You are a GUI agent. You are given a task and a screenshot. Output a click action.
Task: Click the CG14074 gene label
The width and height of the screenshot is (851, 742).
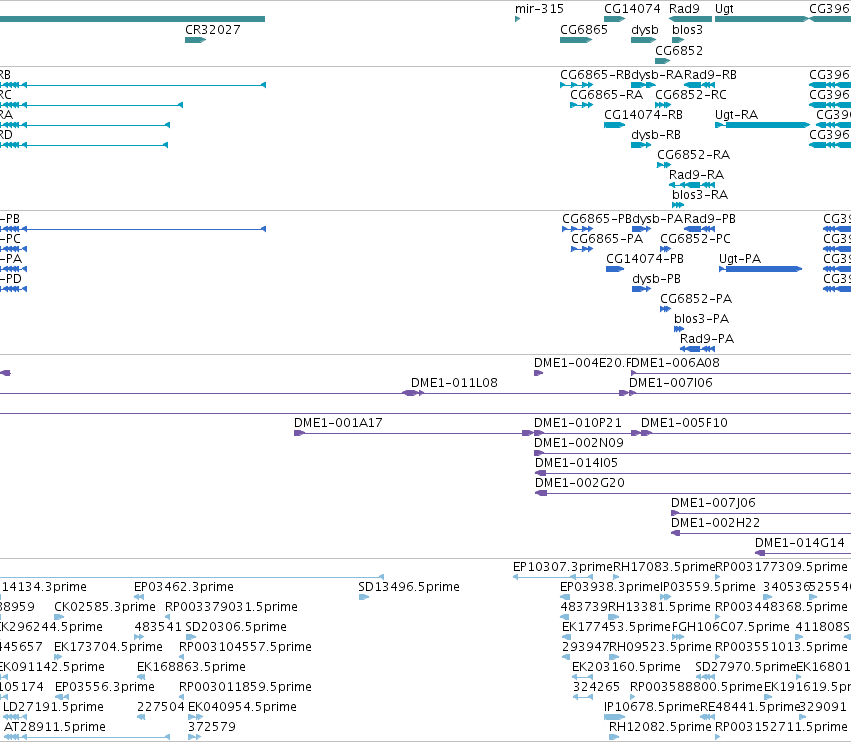(632, 9)
